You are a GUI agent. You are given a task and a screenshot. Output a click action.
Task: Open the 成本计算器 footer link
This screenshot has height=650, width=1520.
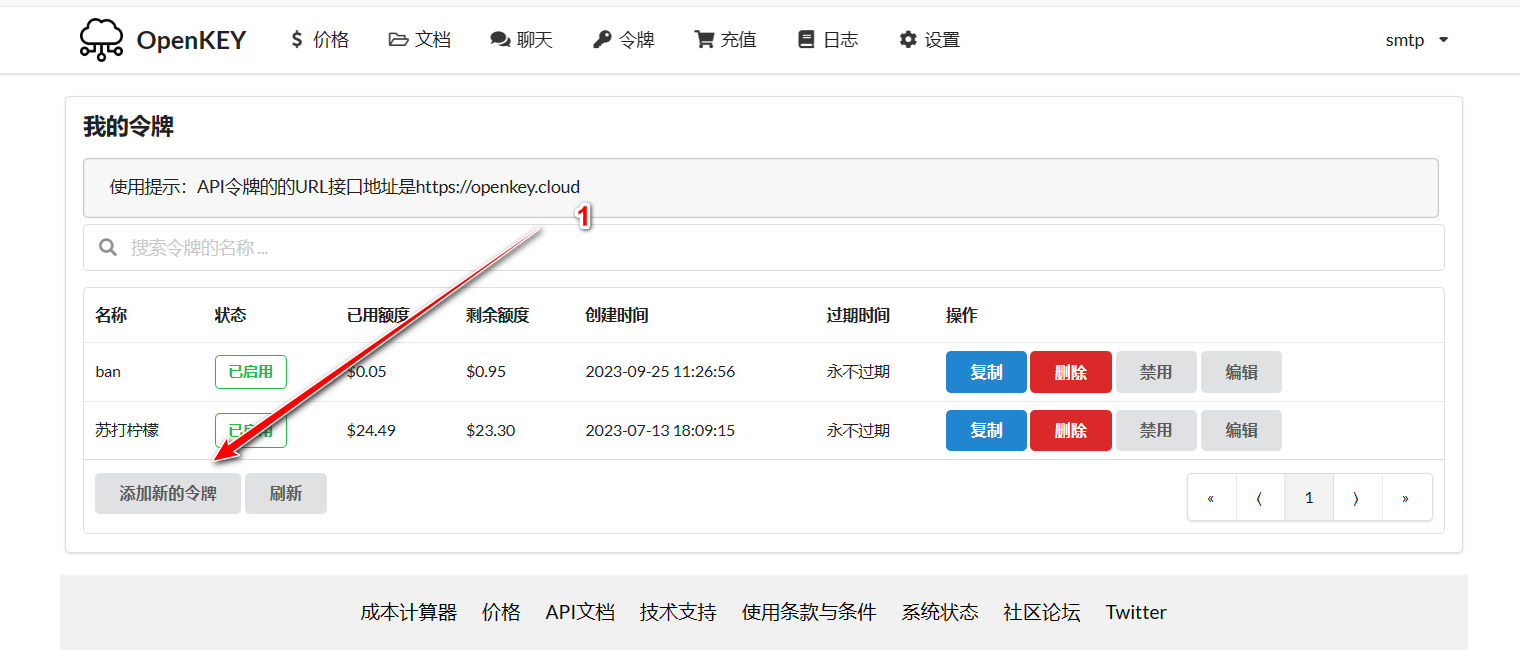(x=408, y=612)
